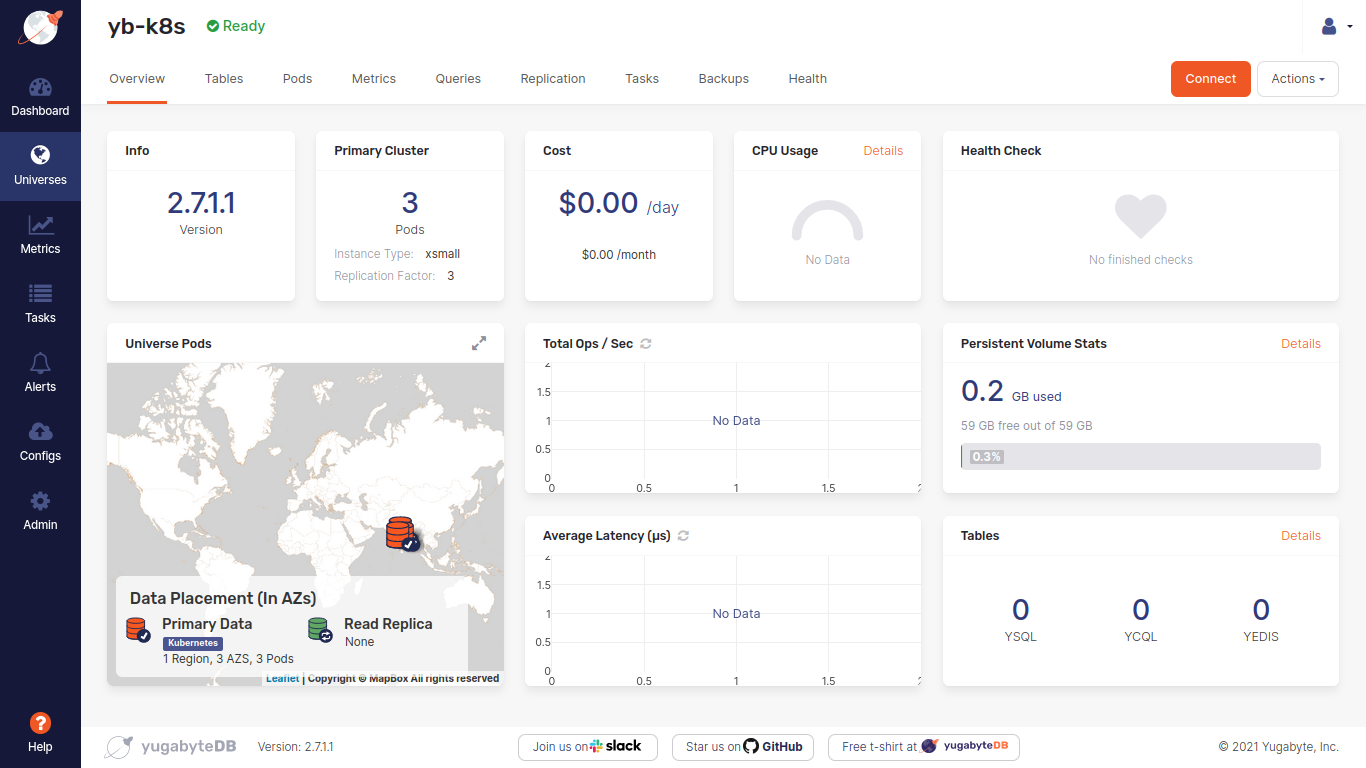Switch to the Pods tab
The height and width of the screenshot is (768, 1366).
[x=297, y=79]
